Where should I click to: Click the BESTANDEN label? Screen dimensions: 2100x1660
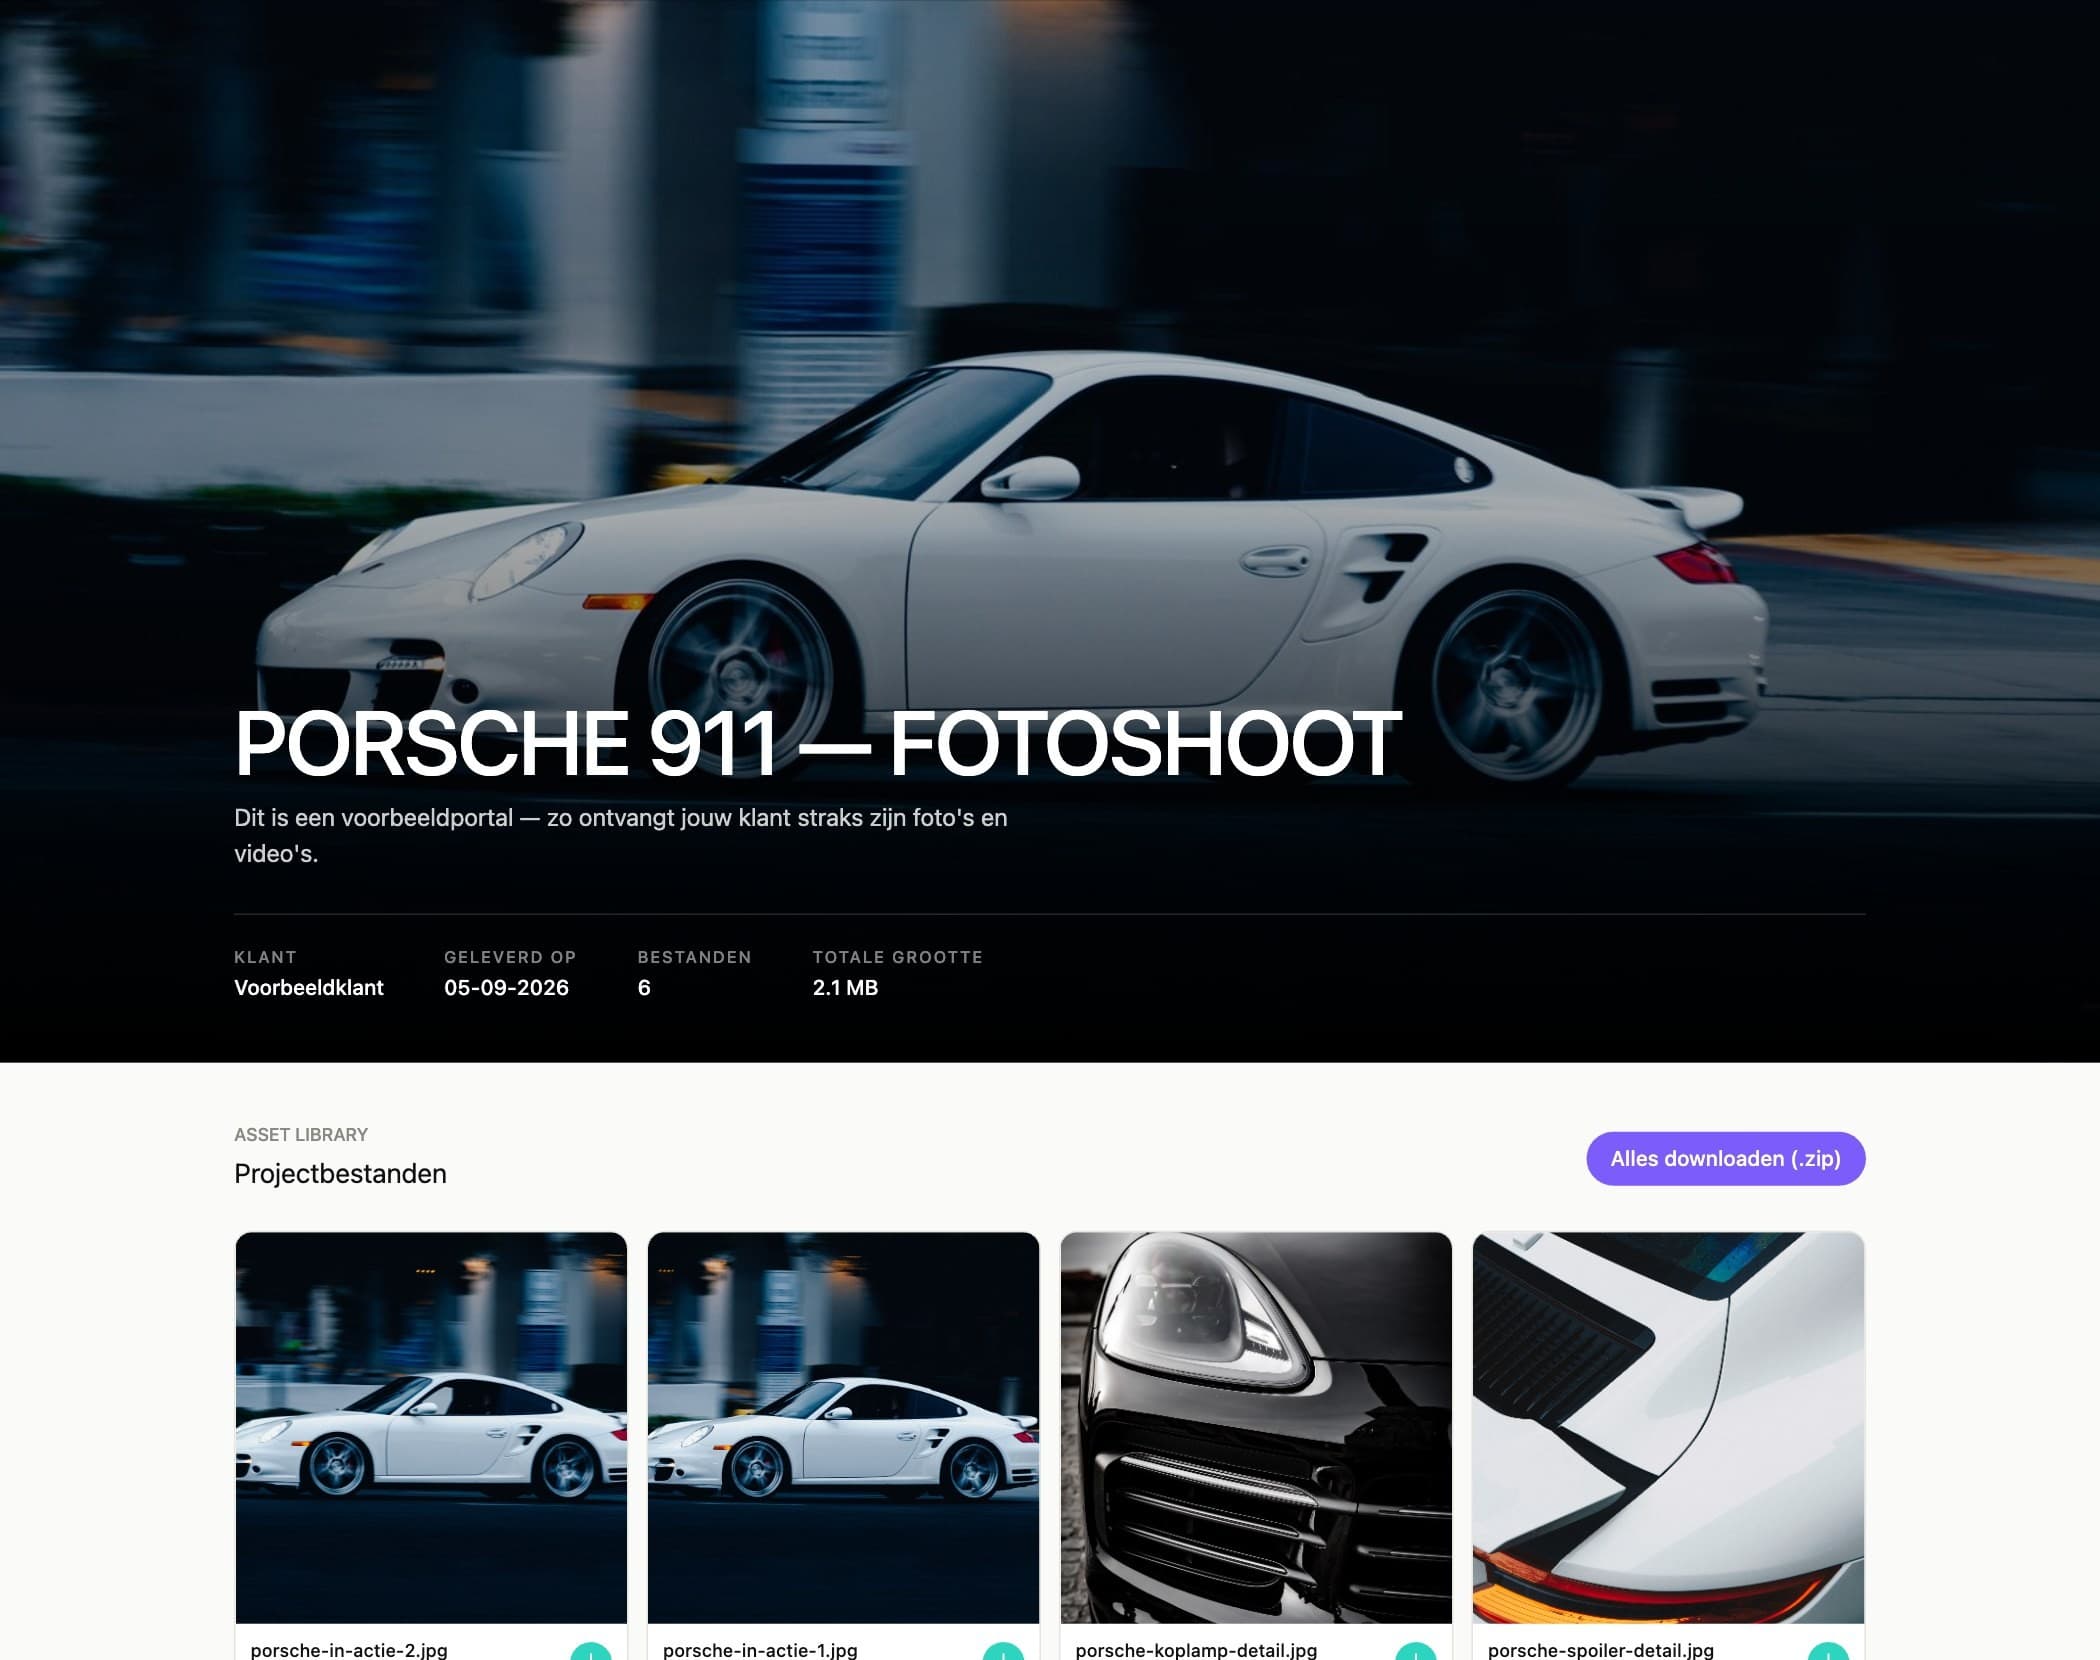click(x=695, y=957)
